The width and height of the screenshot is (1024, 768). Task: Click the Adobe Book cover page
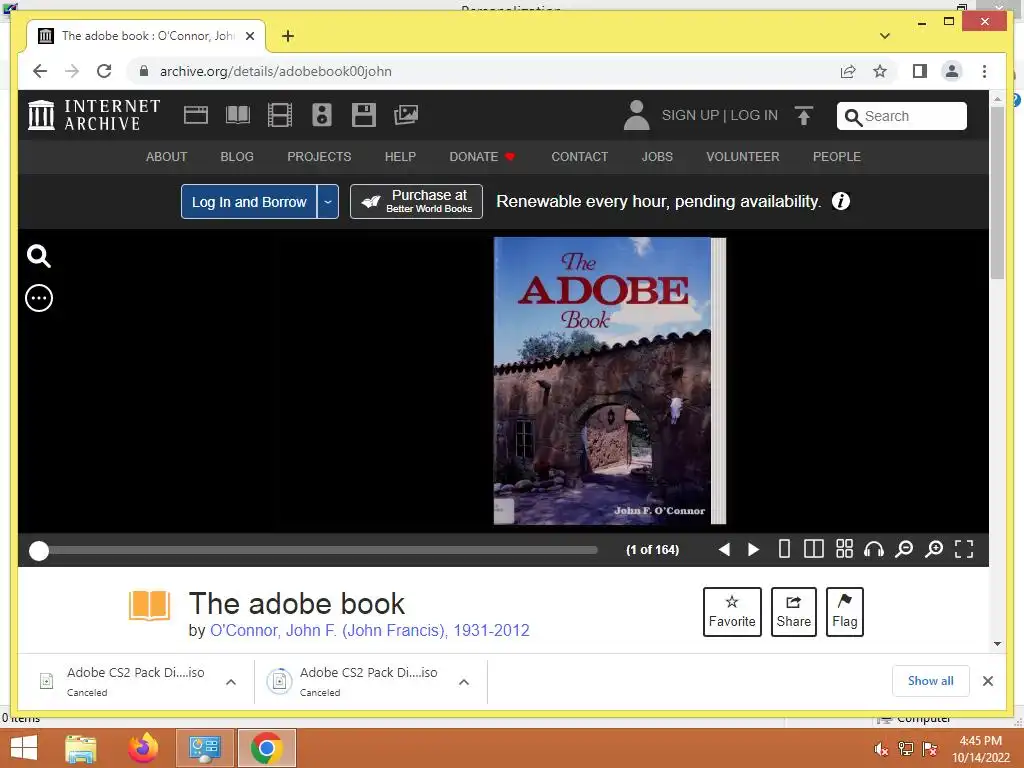(x=602, y=381)
